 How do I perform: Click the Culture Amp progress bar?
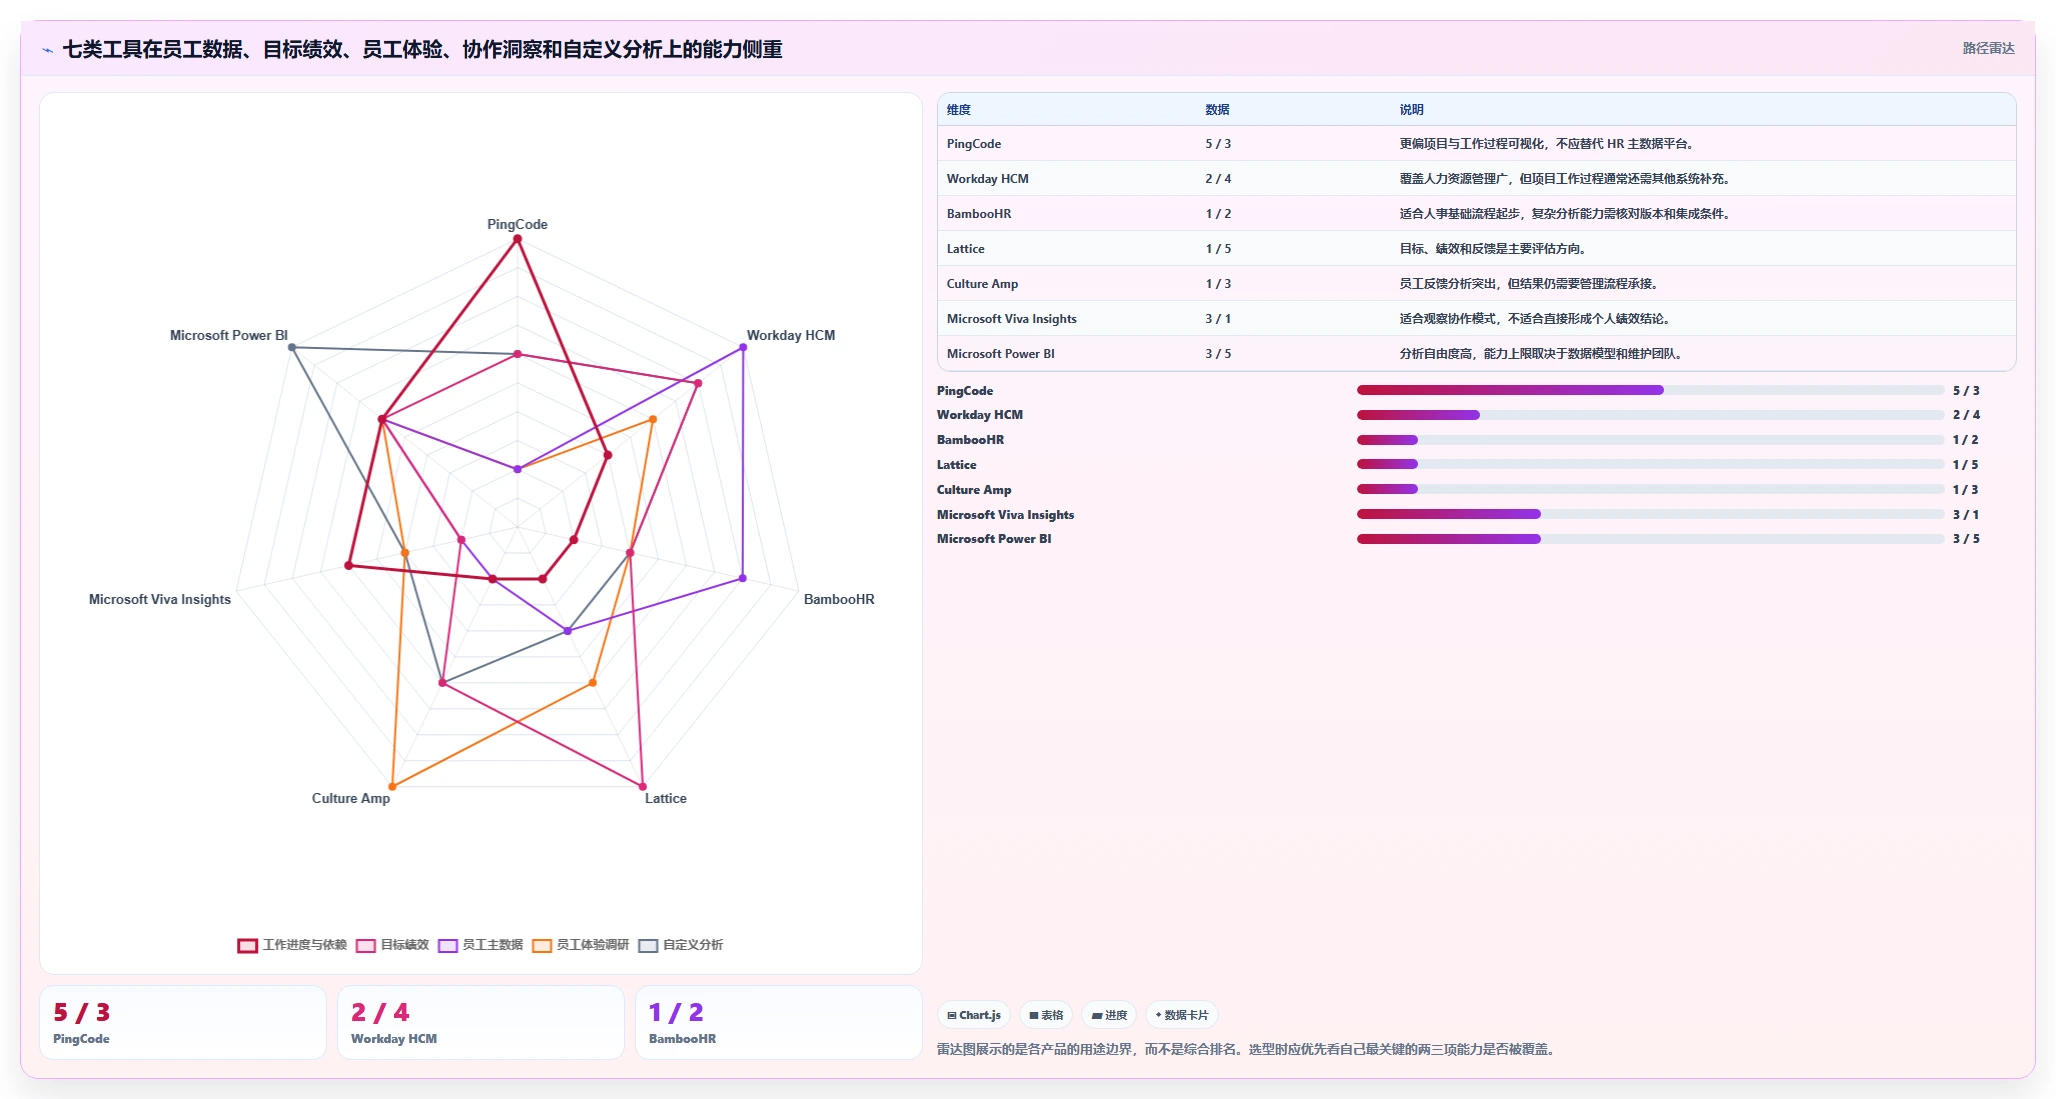(1650, 489)
